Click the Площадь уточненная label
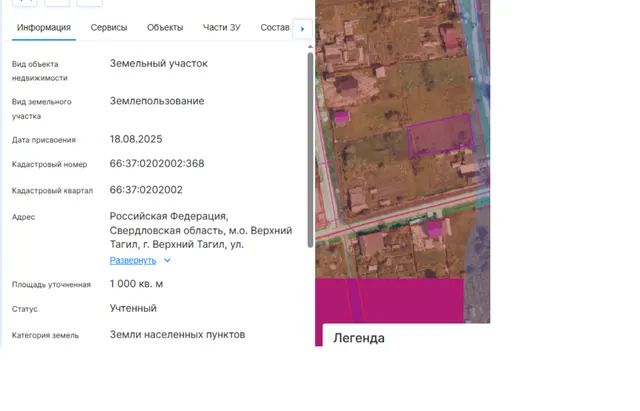Image resolution: width=640 pixels, height=411 pixels. point(51,284)
